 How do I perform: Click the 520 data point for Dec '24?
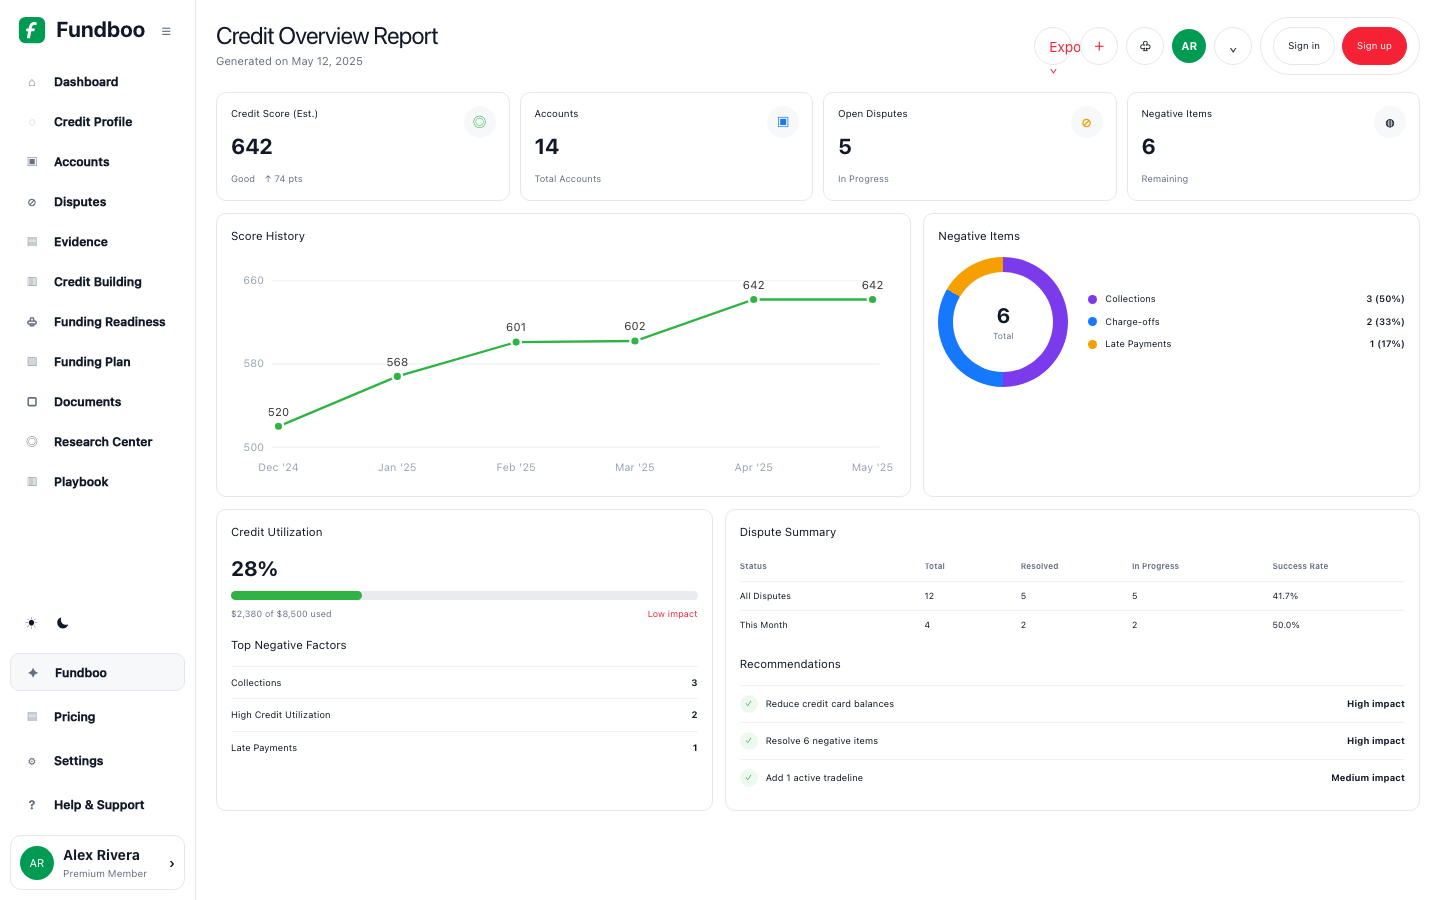(278, 426)
